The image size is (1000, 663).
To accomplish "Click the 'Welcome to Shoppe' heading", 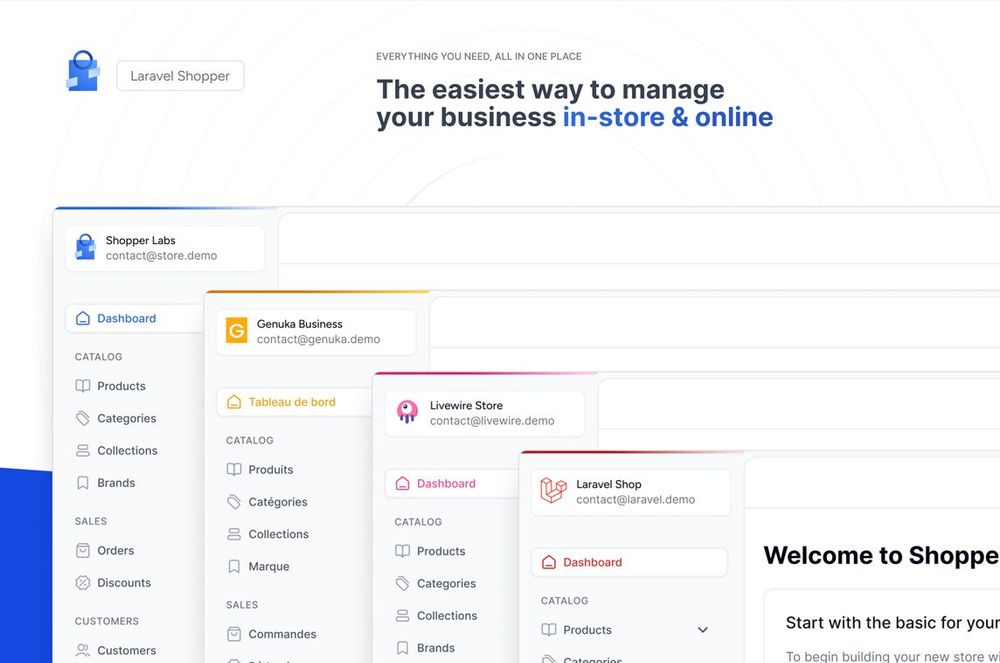I will [881, 555].
